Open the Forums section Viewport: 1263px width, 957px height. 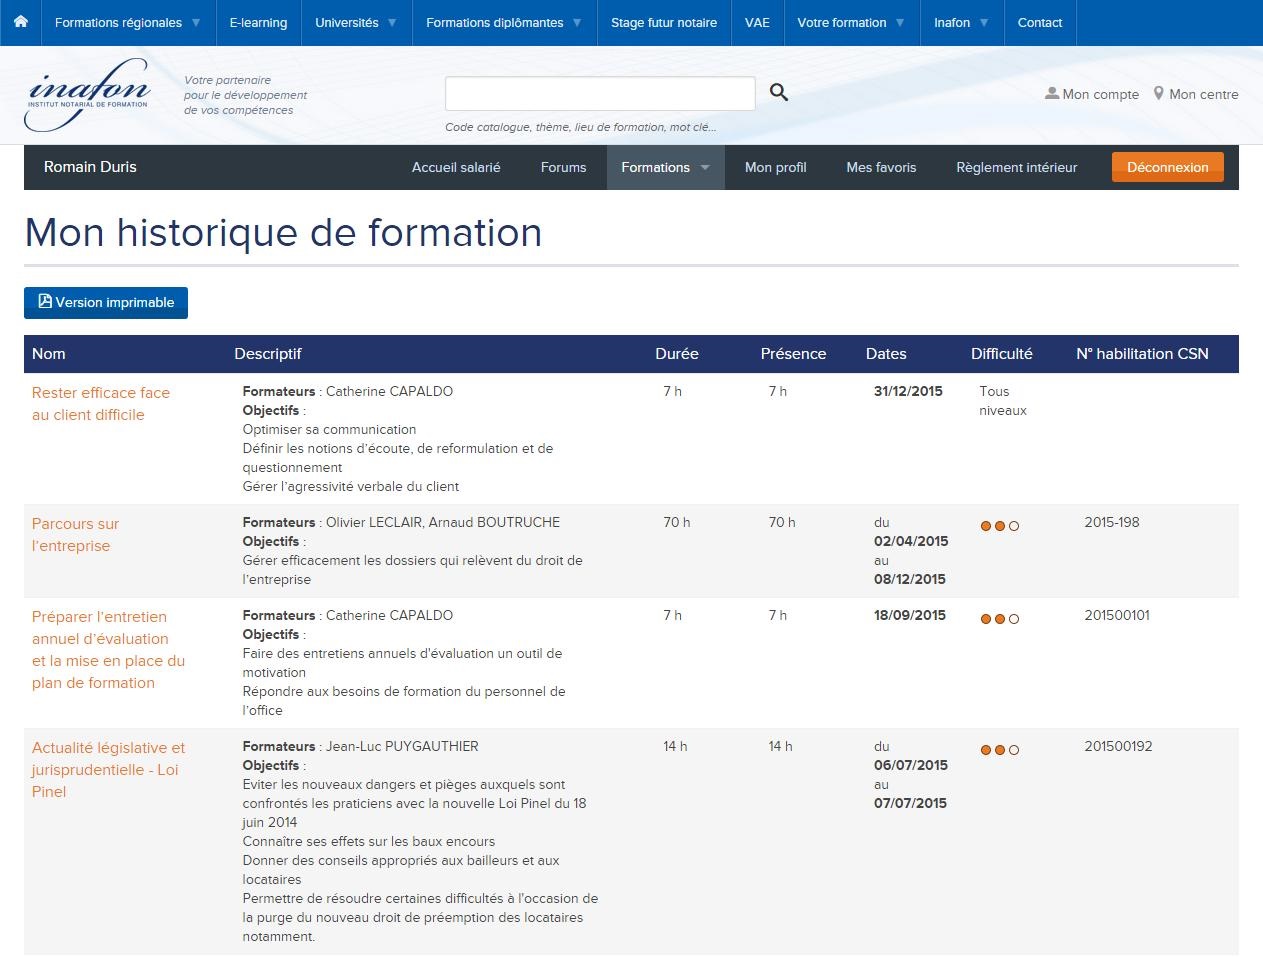coord(563,167)
